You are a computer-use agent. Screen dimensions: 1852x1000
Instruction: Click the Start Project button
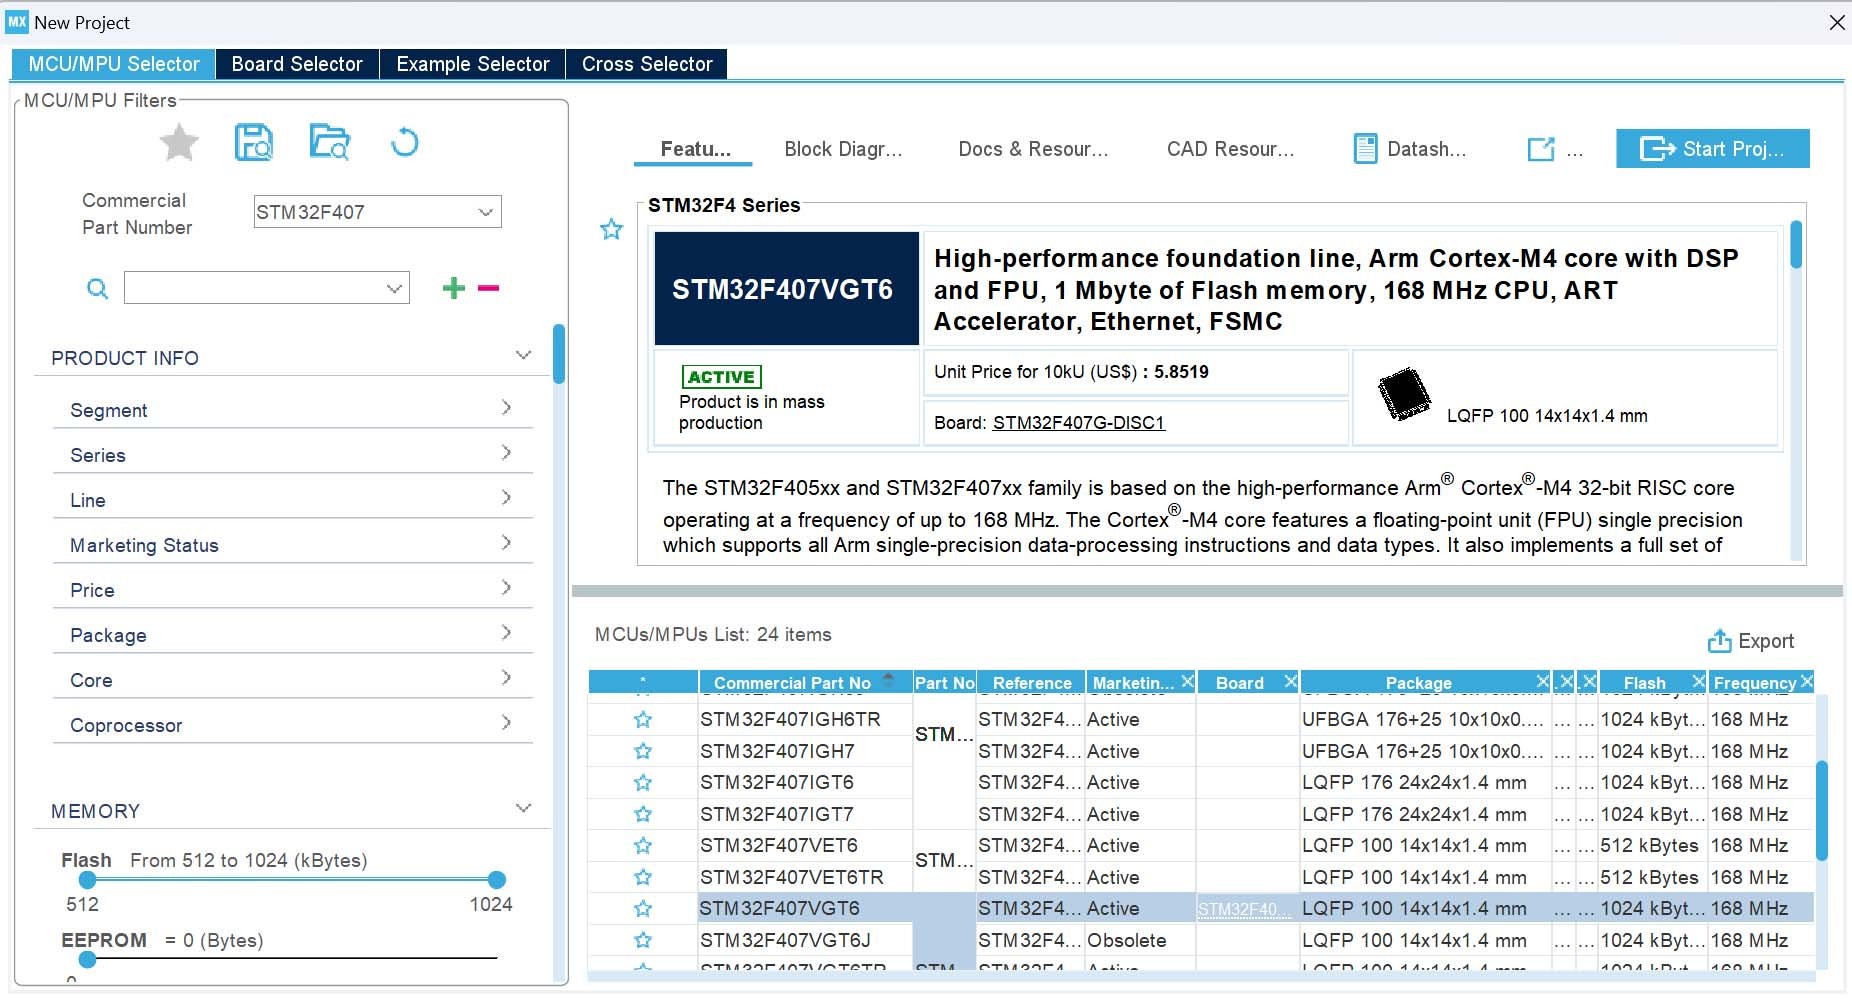[1712, 149]
